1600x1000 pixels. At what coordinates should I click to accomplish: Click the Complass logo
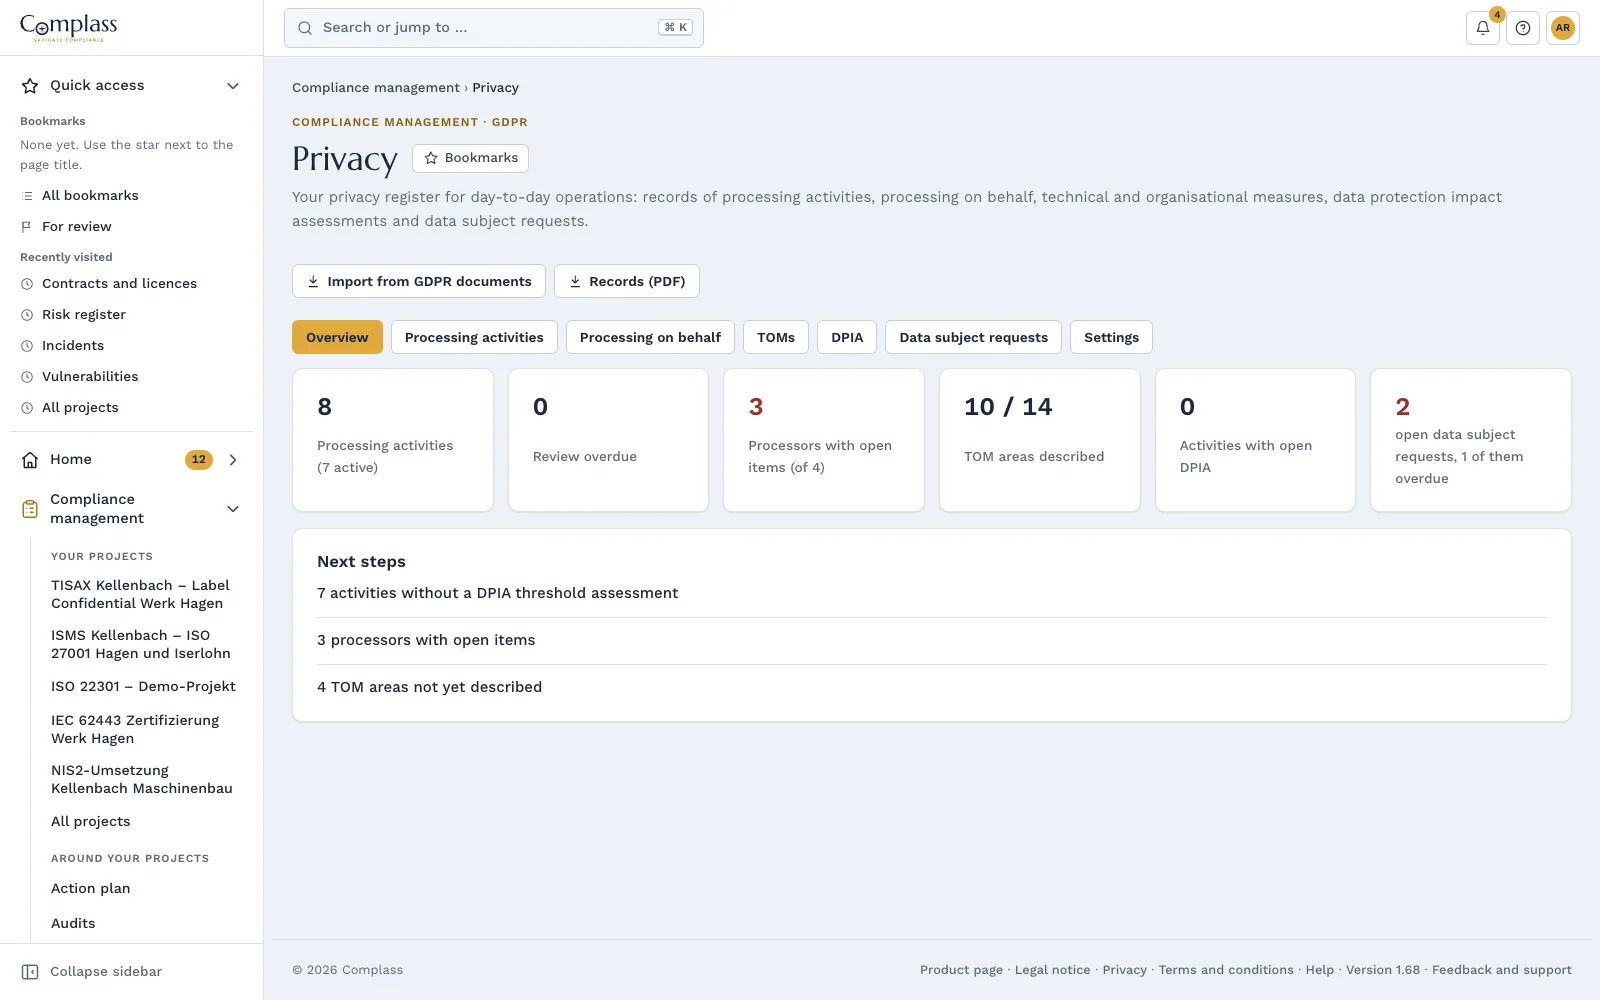(x=69, y=27)
